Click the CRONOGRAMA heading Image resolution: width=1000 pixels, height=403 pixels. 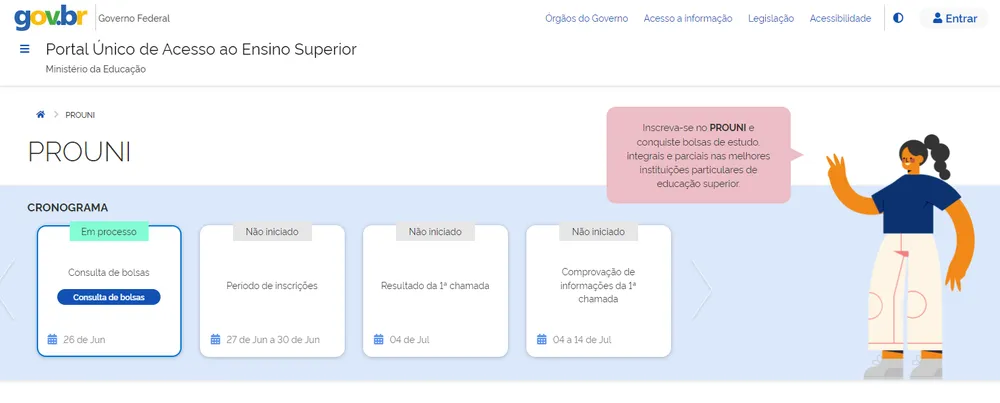68,208
